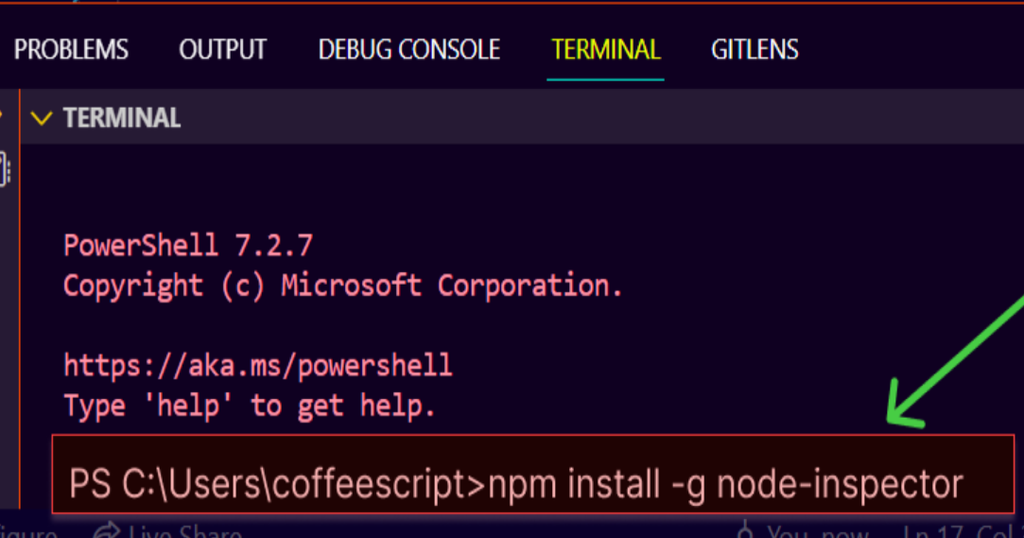Focus the PS command prompt line
The image size is (1024, 538).
point(515,485)
